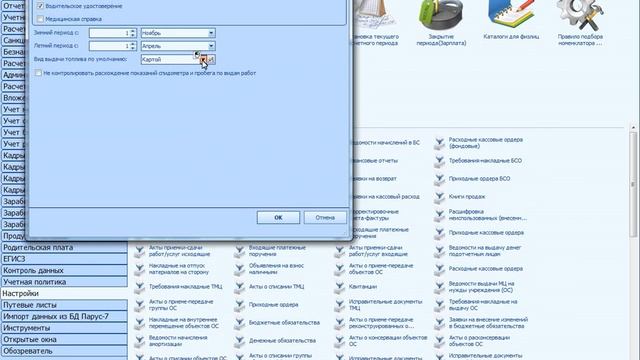Open Акты о консервации объектов ОС

pyautogui.click(x=381, y=340)
